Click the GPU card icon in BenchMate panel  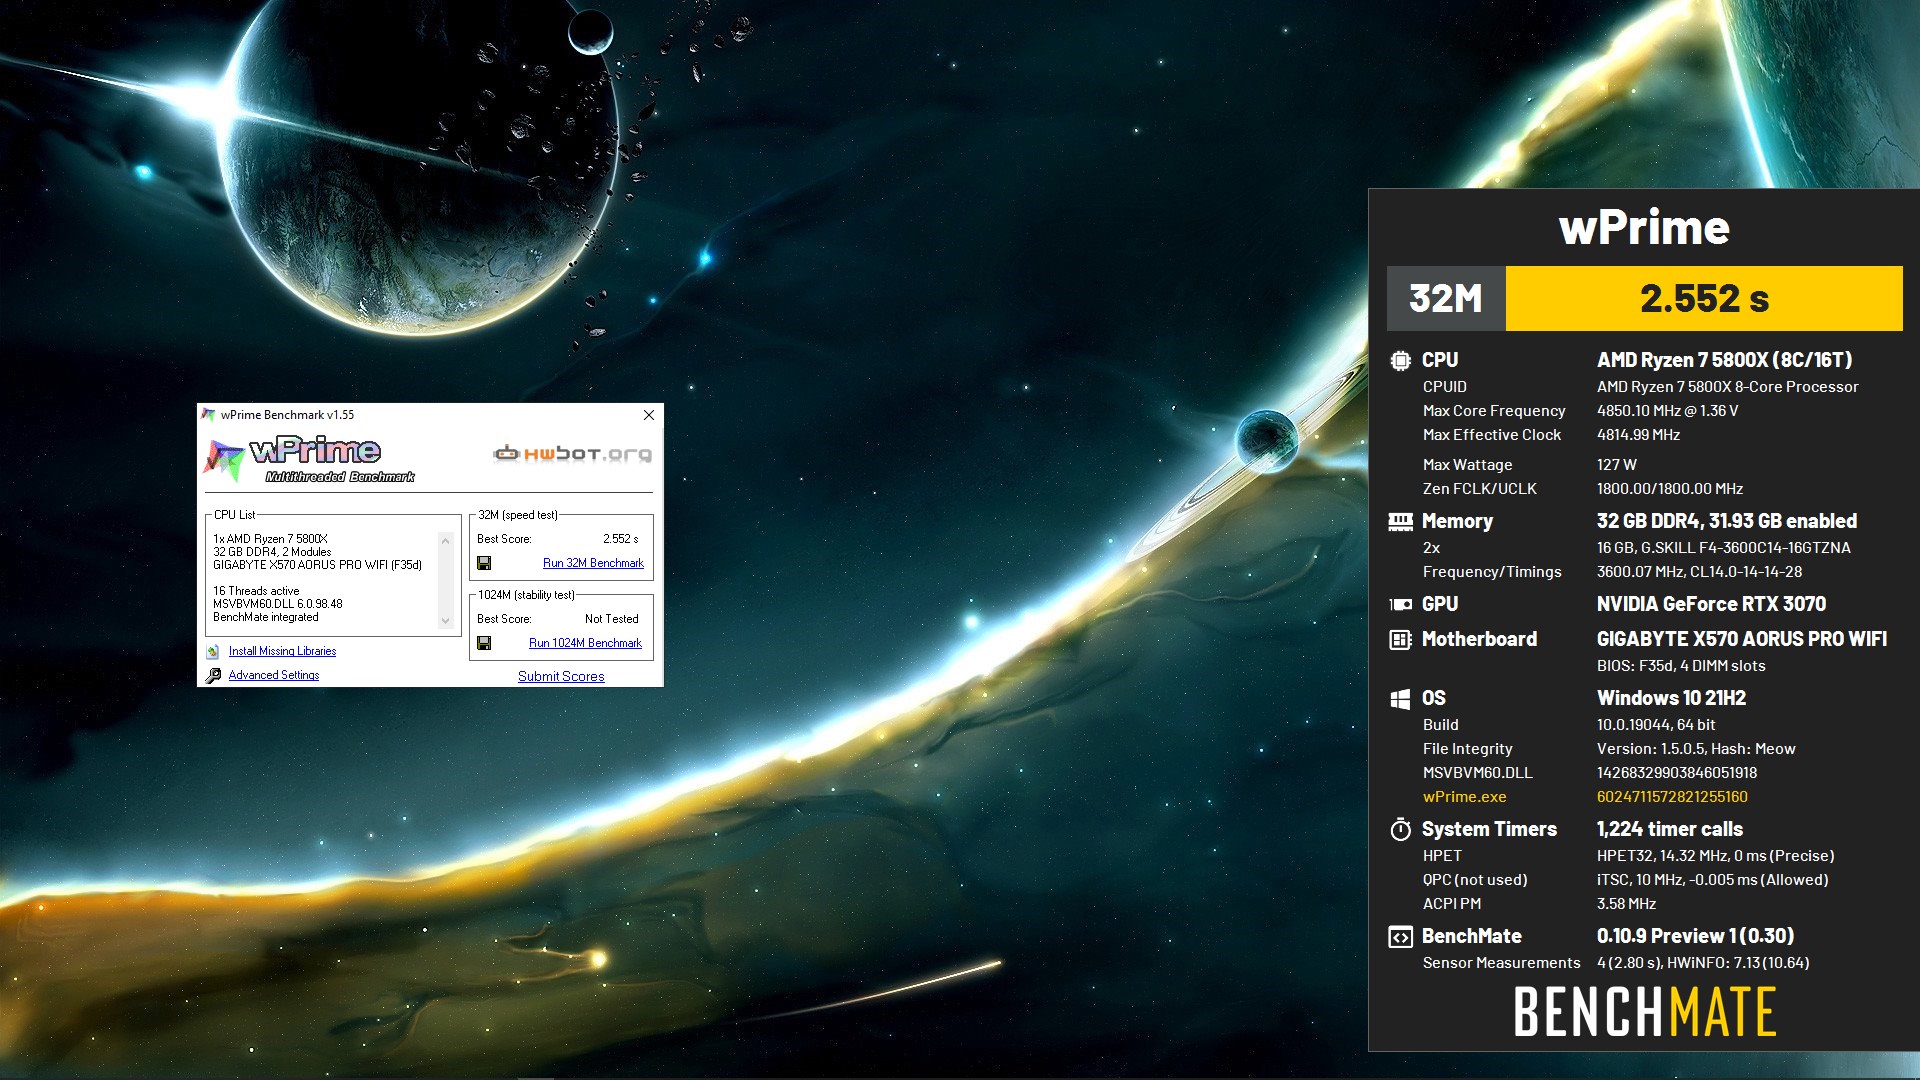tap(1400, 604)
